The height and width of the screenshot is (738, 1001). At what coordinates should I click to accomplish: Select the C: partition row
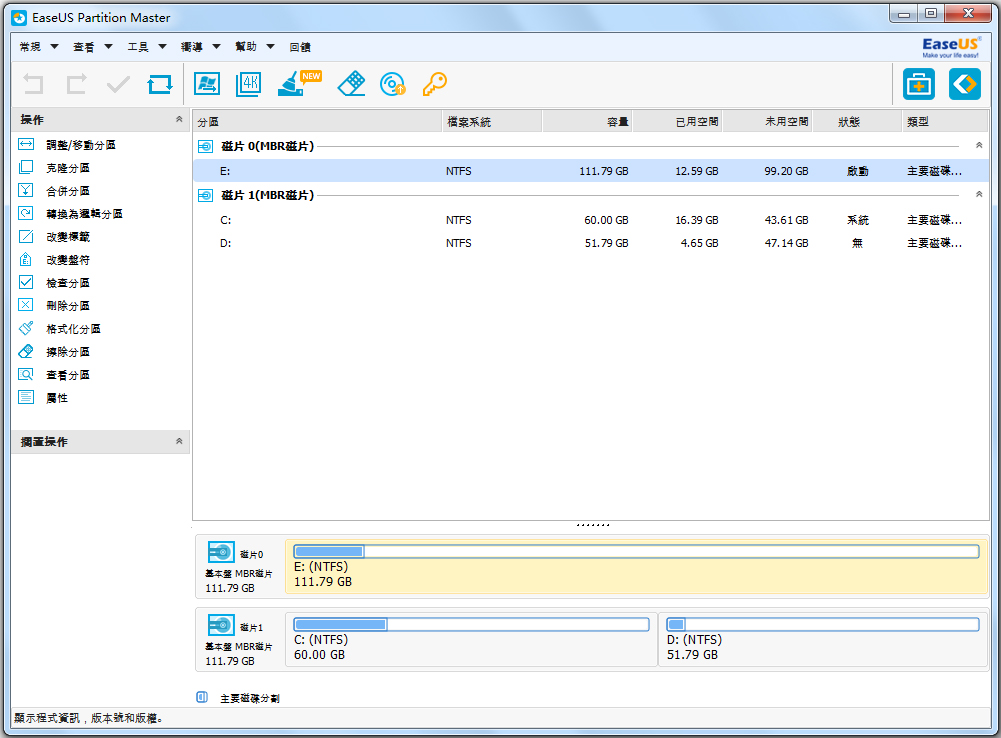591,220
